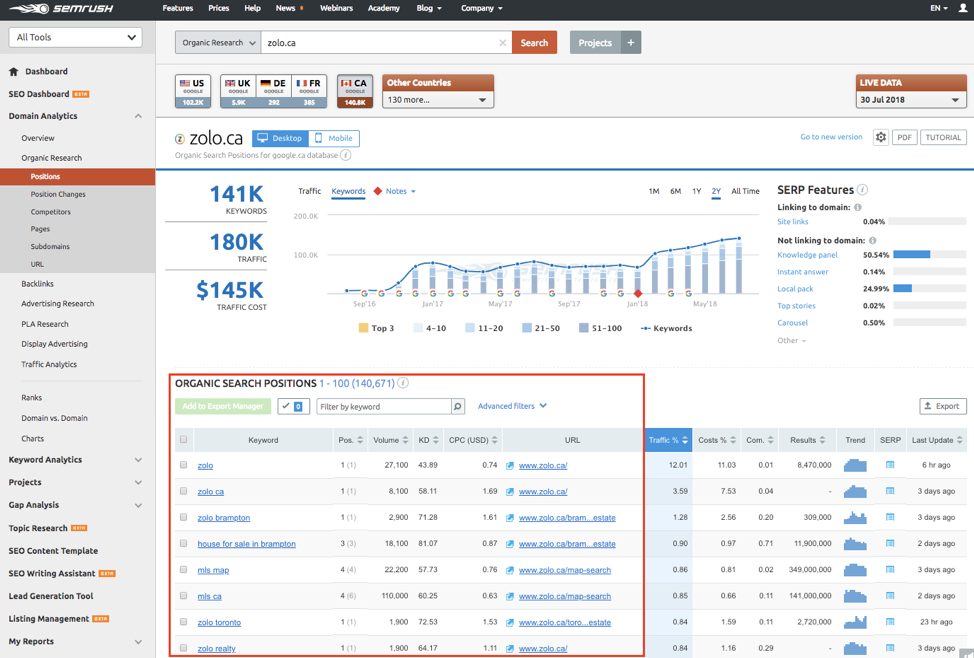Screen dimensions: 974x658
Task: Open trend chart for house for sale in brampton
Action: pos(855,543)
